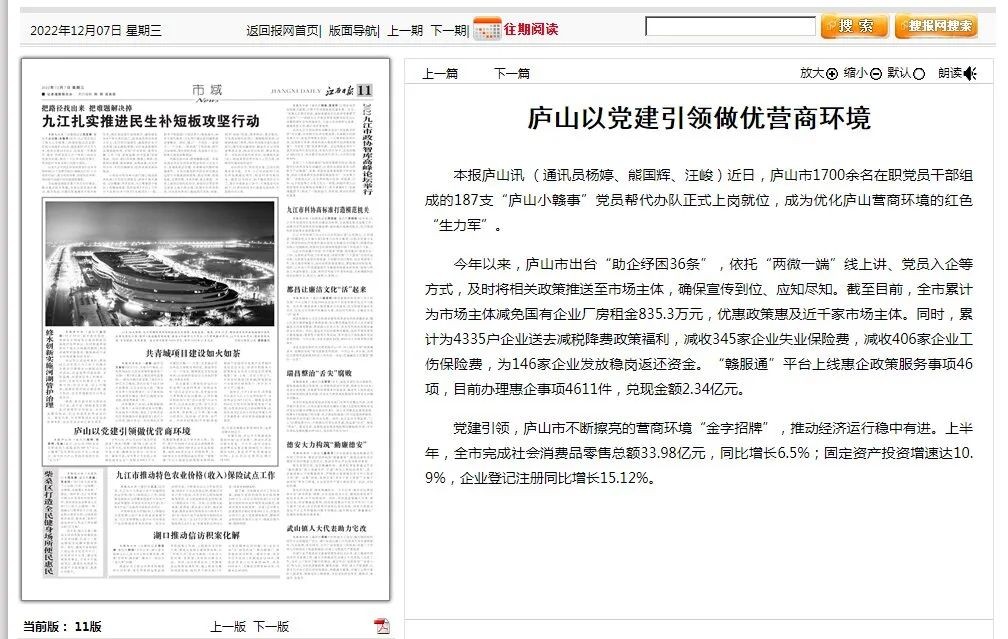Viewport: 1008px width, 639px height.
Task: Open 九江市科协高标准打造模范机关 article
Action: (328, 210)
